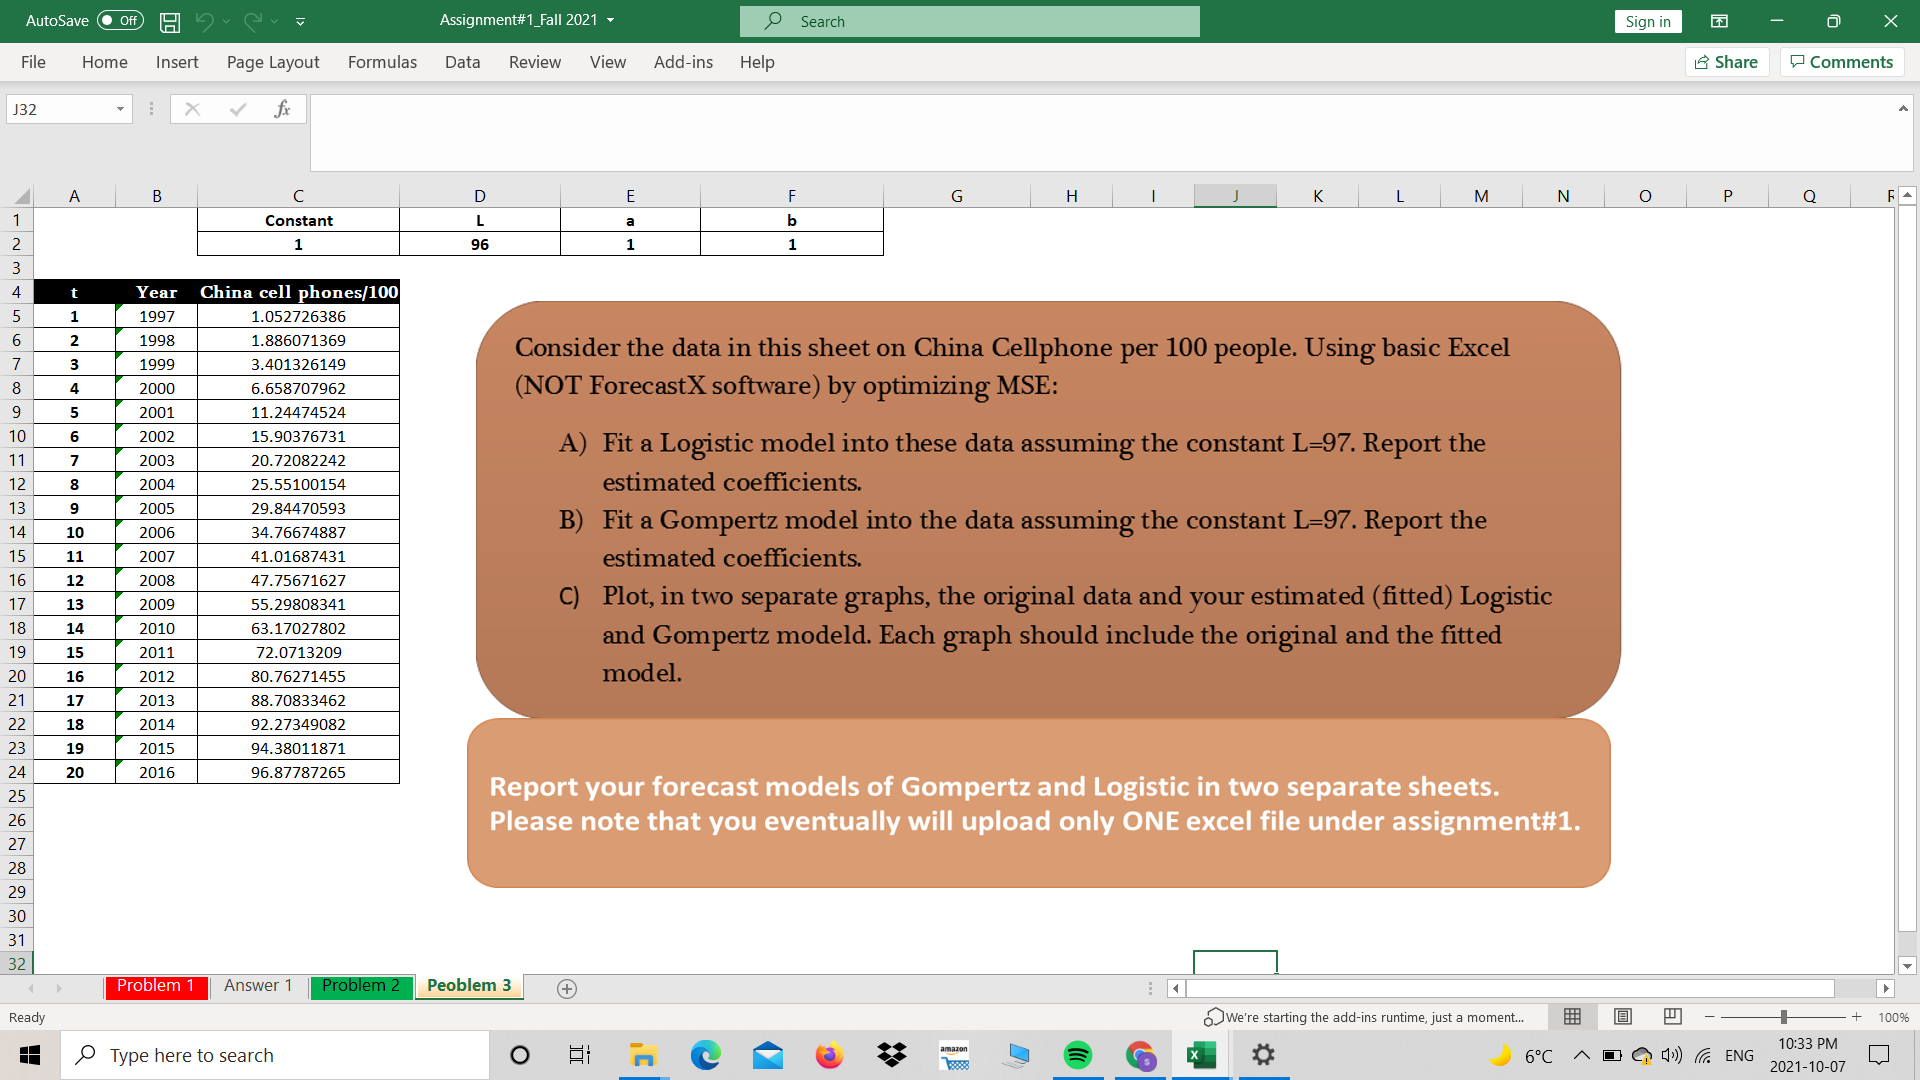The image size is (1920, 1080).
Task: Add a new sheet with the plus button
Action: click(567, 988)
